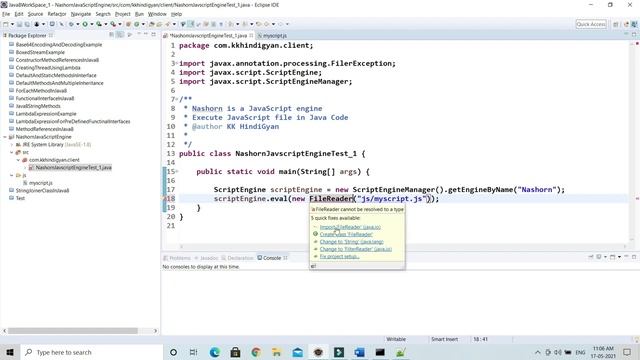
Task: Select NashornJavscriptEngineTest_1.java in Package Explorer
Action: coord(73,168)
